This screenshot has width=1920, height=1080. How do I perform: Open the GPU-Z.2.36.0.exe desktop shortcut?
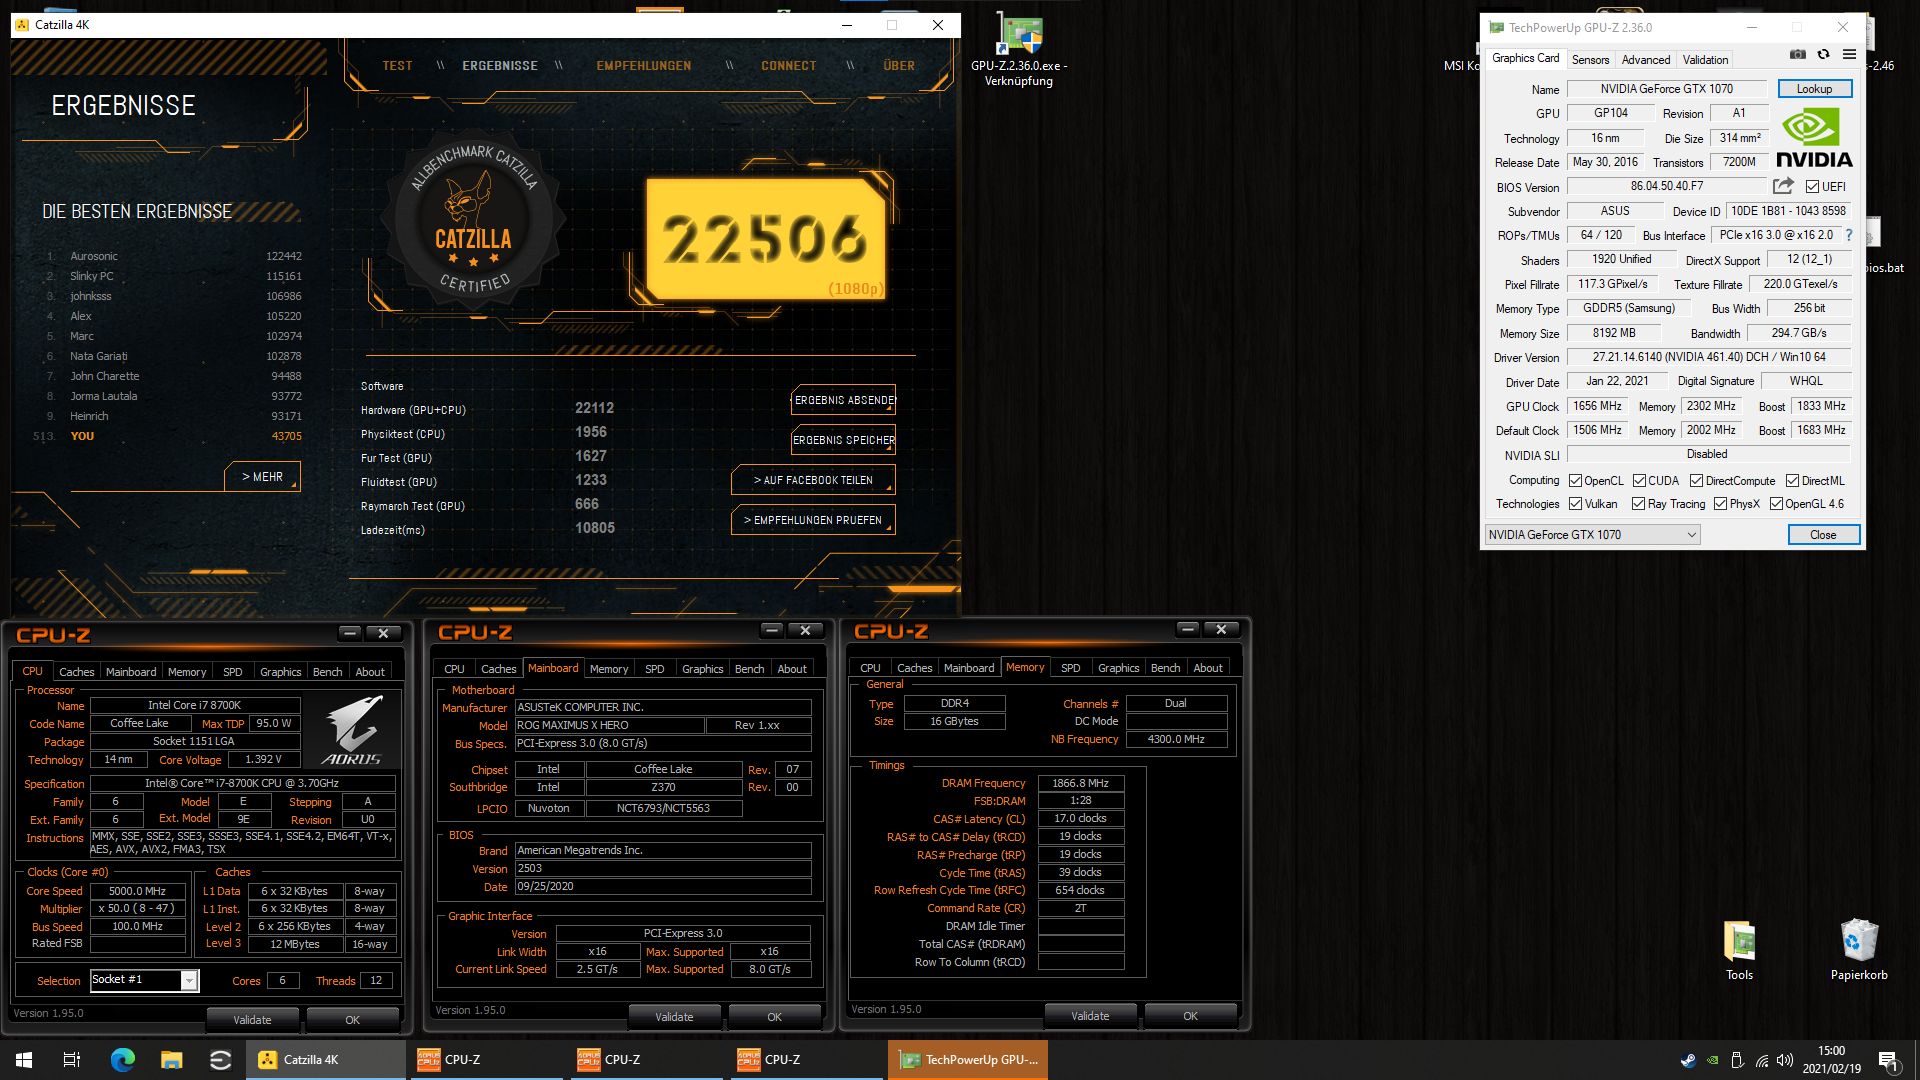click(x=1019, y=50)
